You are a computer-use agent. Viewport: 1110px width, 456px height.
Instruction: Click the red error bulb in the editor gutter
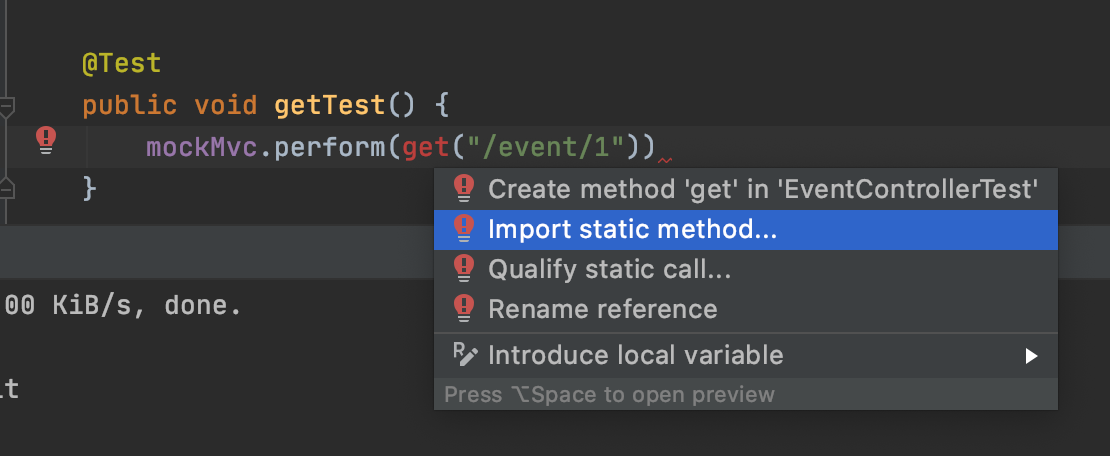46,140
